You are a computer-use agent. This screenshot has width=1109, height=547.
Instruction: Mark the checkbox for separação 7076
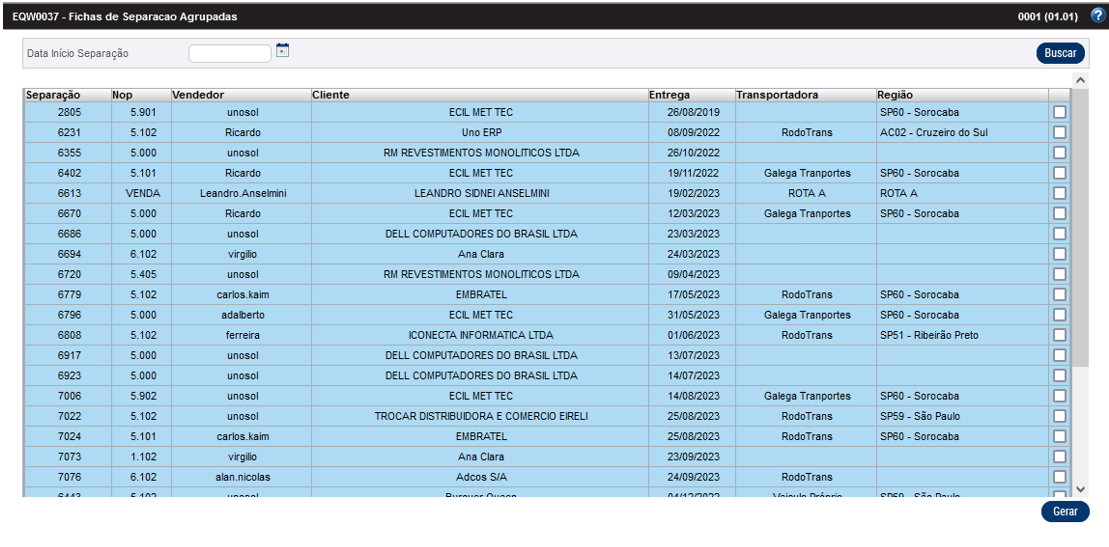(x=1060, y=477)
